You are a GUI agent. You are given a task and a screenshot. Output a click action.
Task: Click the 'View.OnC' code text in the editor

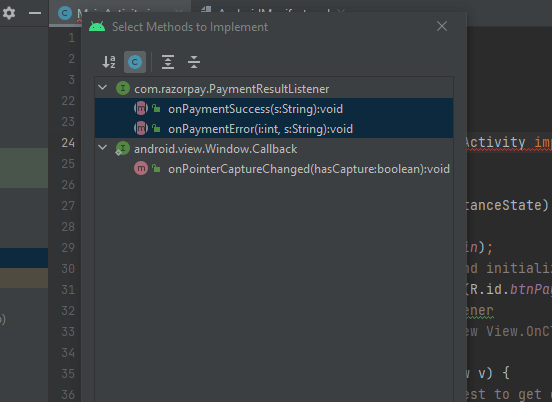click(x=519, y=331)
